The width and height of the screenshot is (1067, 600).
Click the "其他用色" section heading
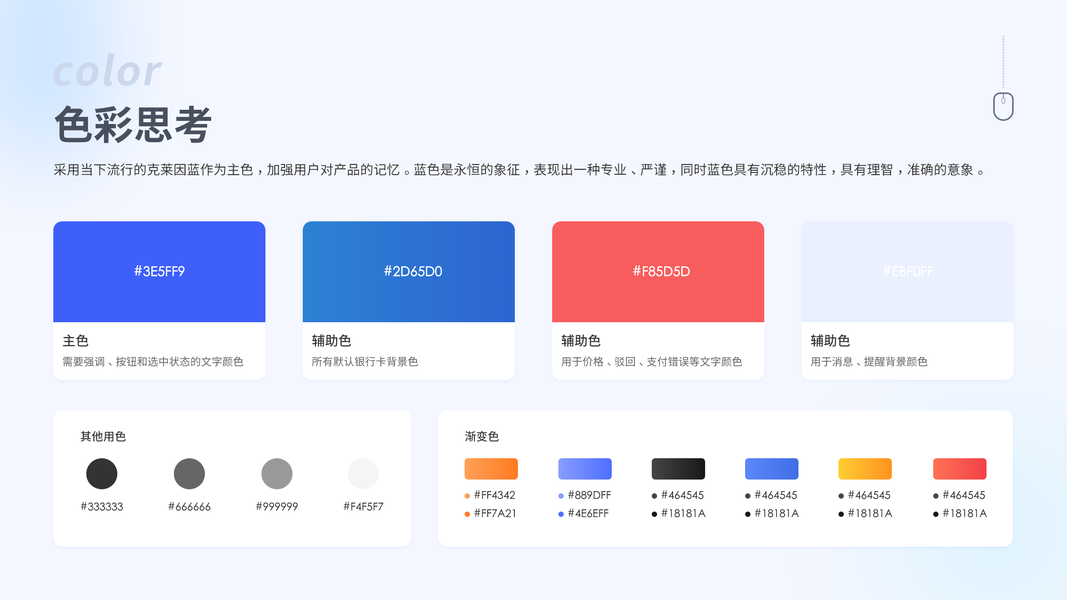103,437
